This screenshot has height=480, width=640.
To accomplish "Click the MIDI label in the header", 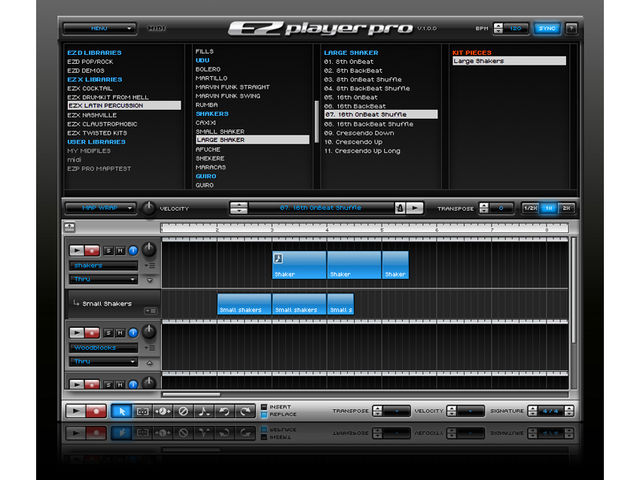I will pos(157,28).
